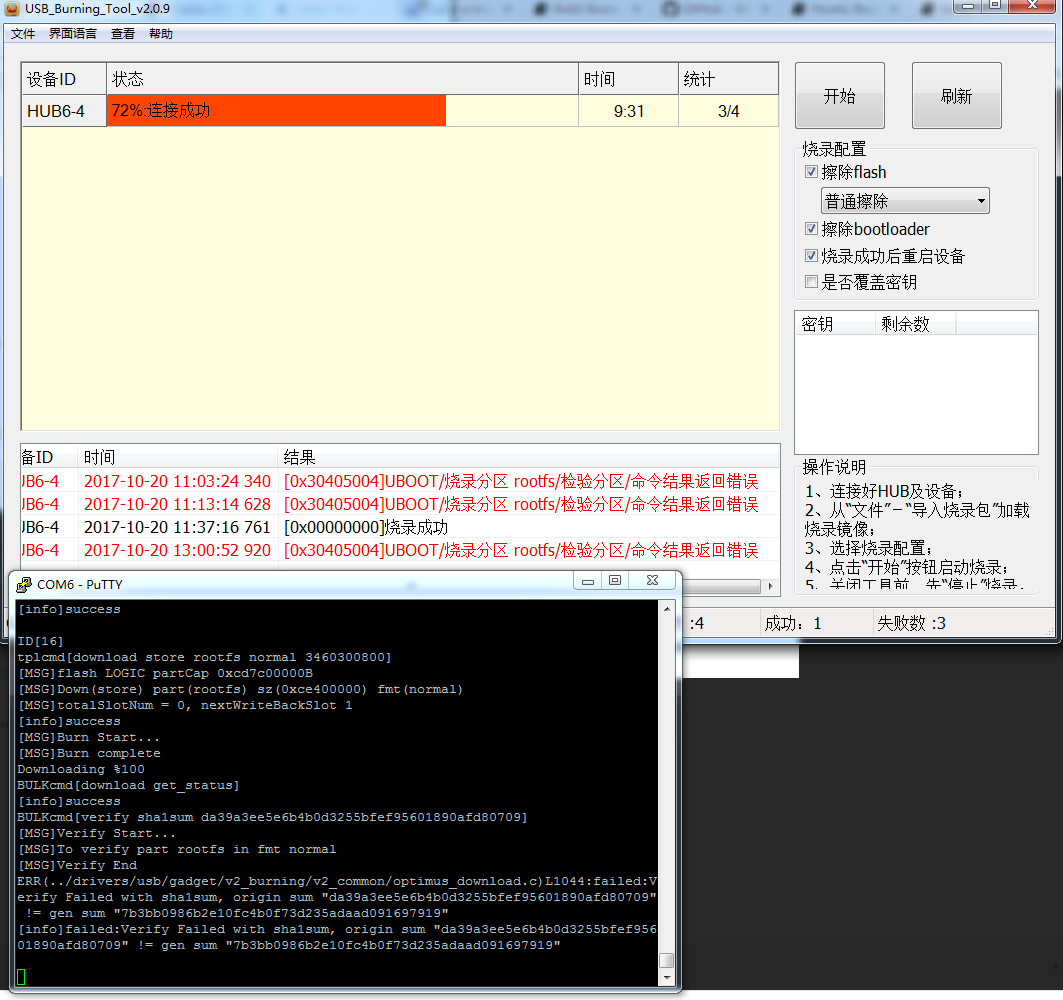The width and height of the screenshot is (1063, 1000).
Task: Maximize the COM6 PuTTY window
Action: pyautogui.click(x=615, y=581)
